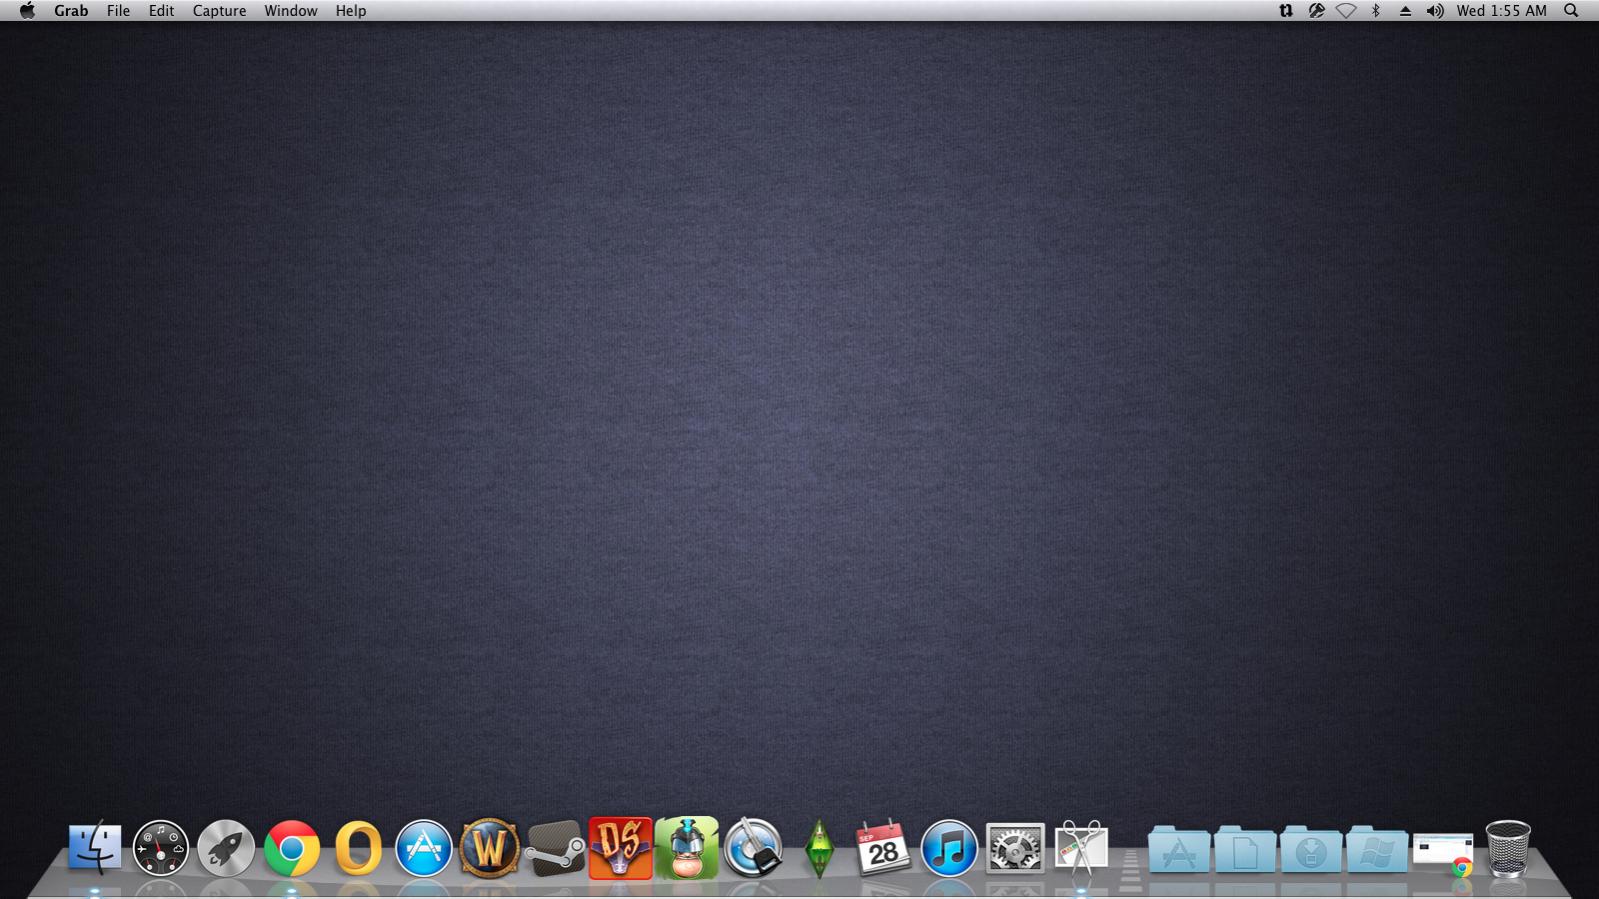Open the green knight game icon in Dock
This screenshot has height=899, width=1599.
click(687, 848)
